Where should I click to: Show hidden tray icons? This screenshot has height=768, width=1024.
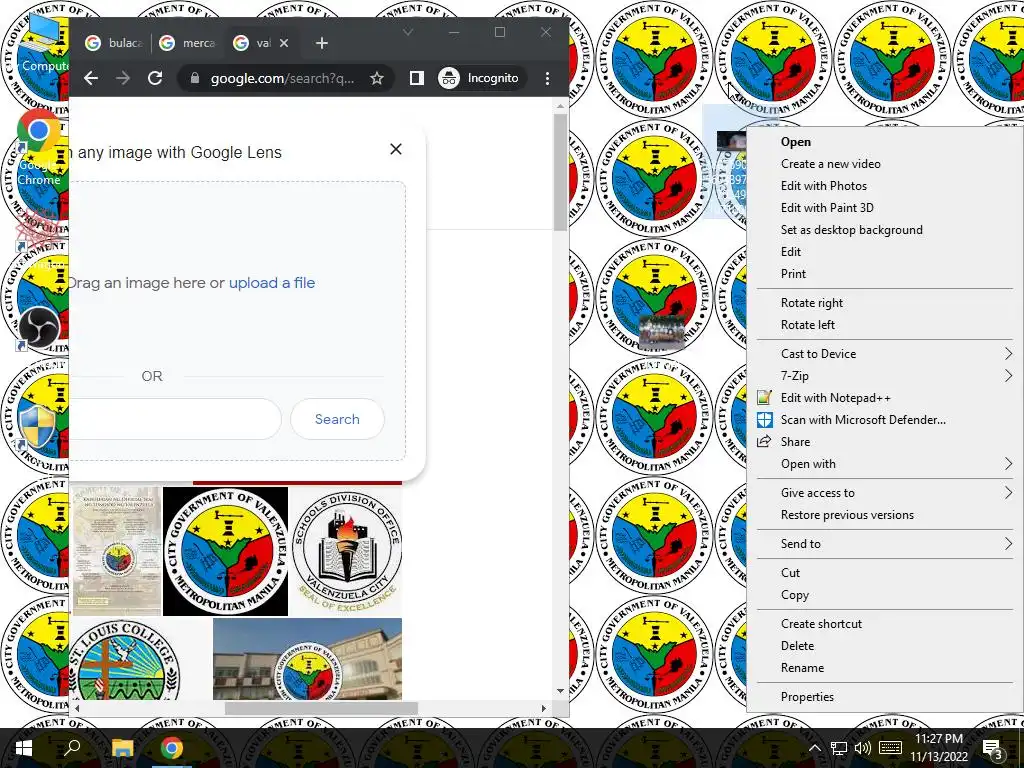[814, 748]
